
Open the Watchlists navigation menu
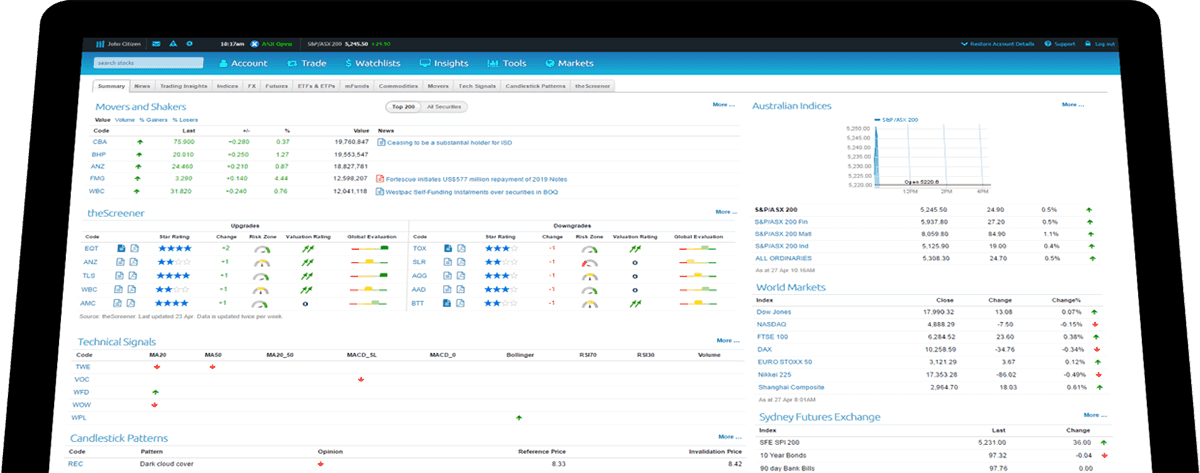point(373,63)
